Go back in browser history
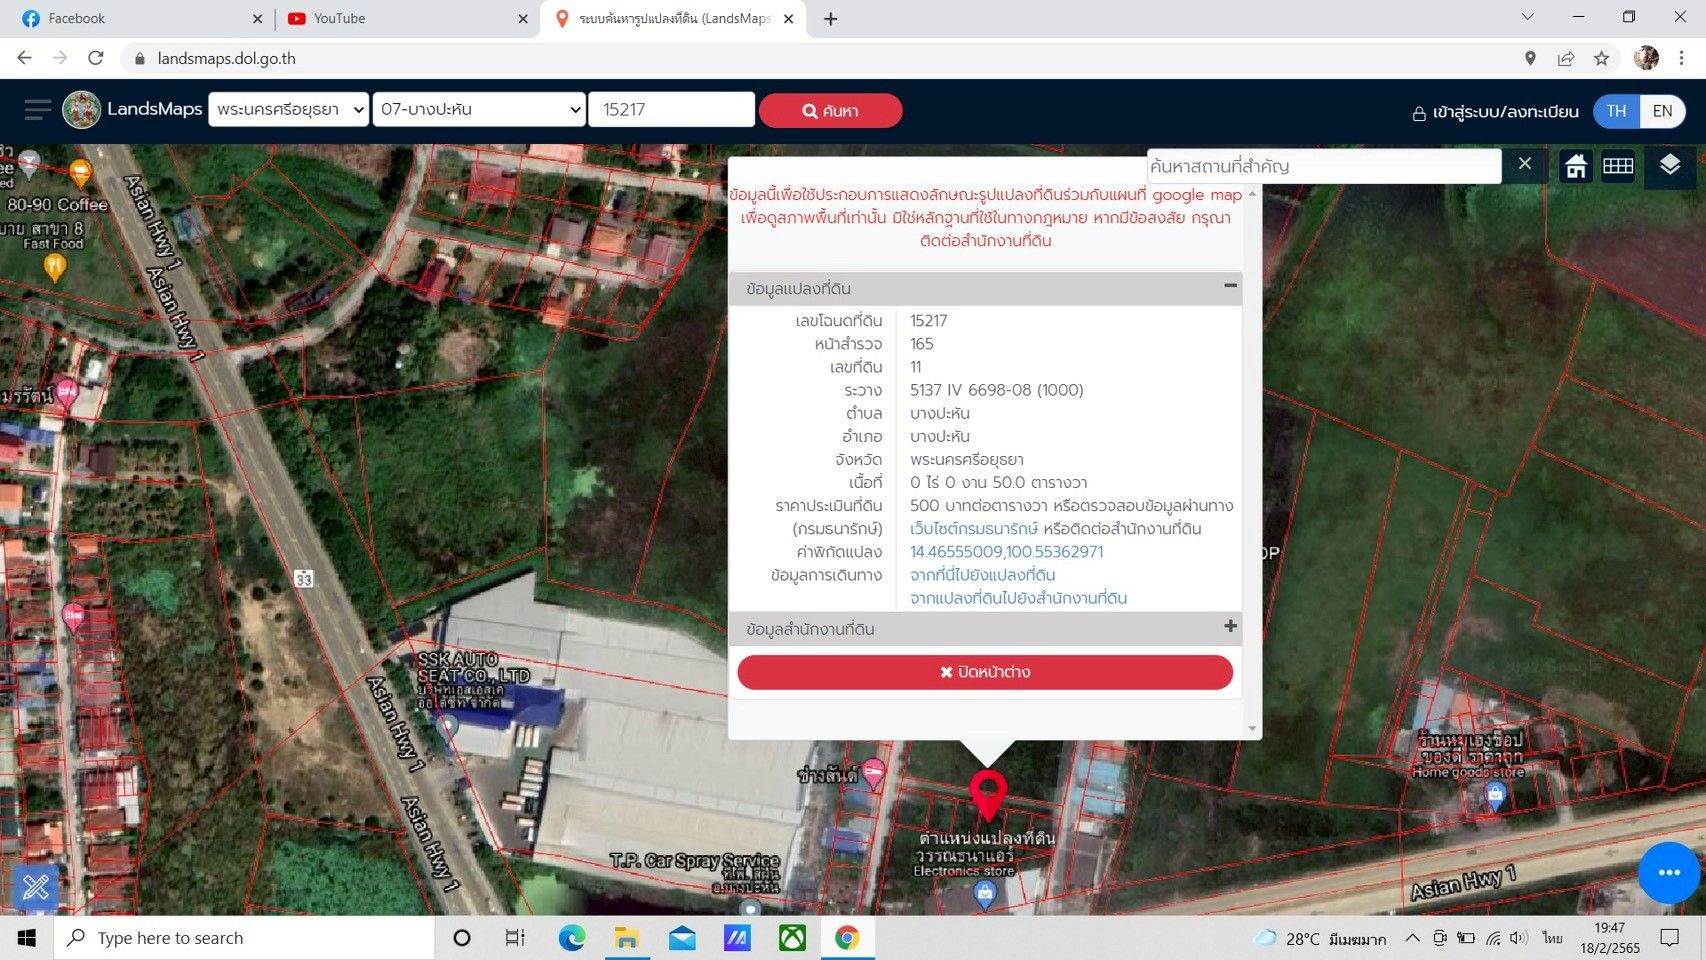 (x=24, y=58)
